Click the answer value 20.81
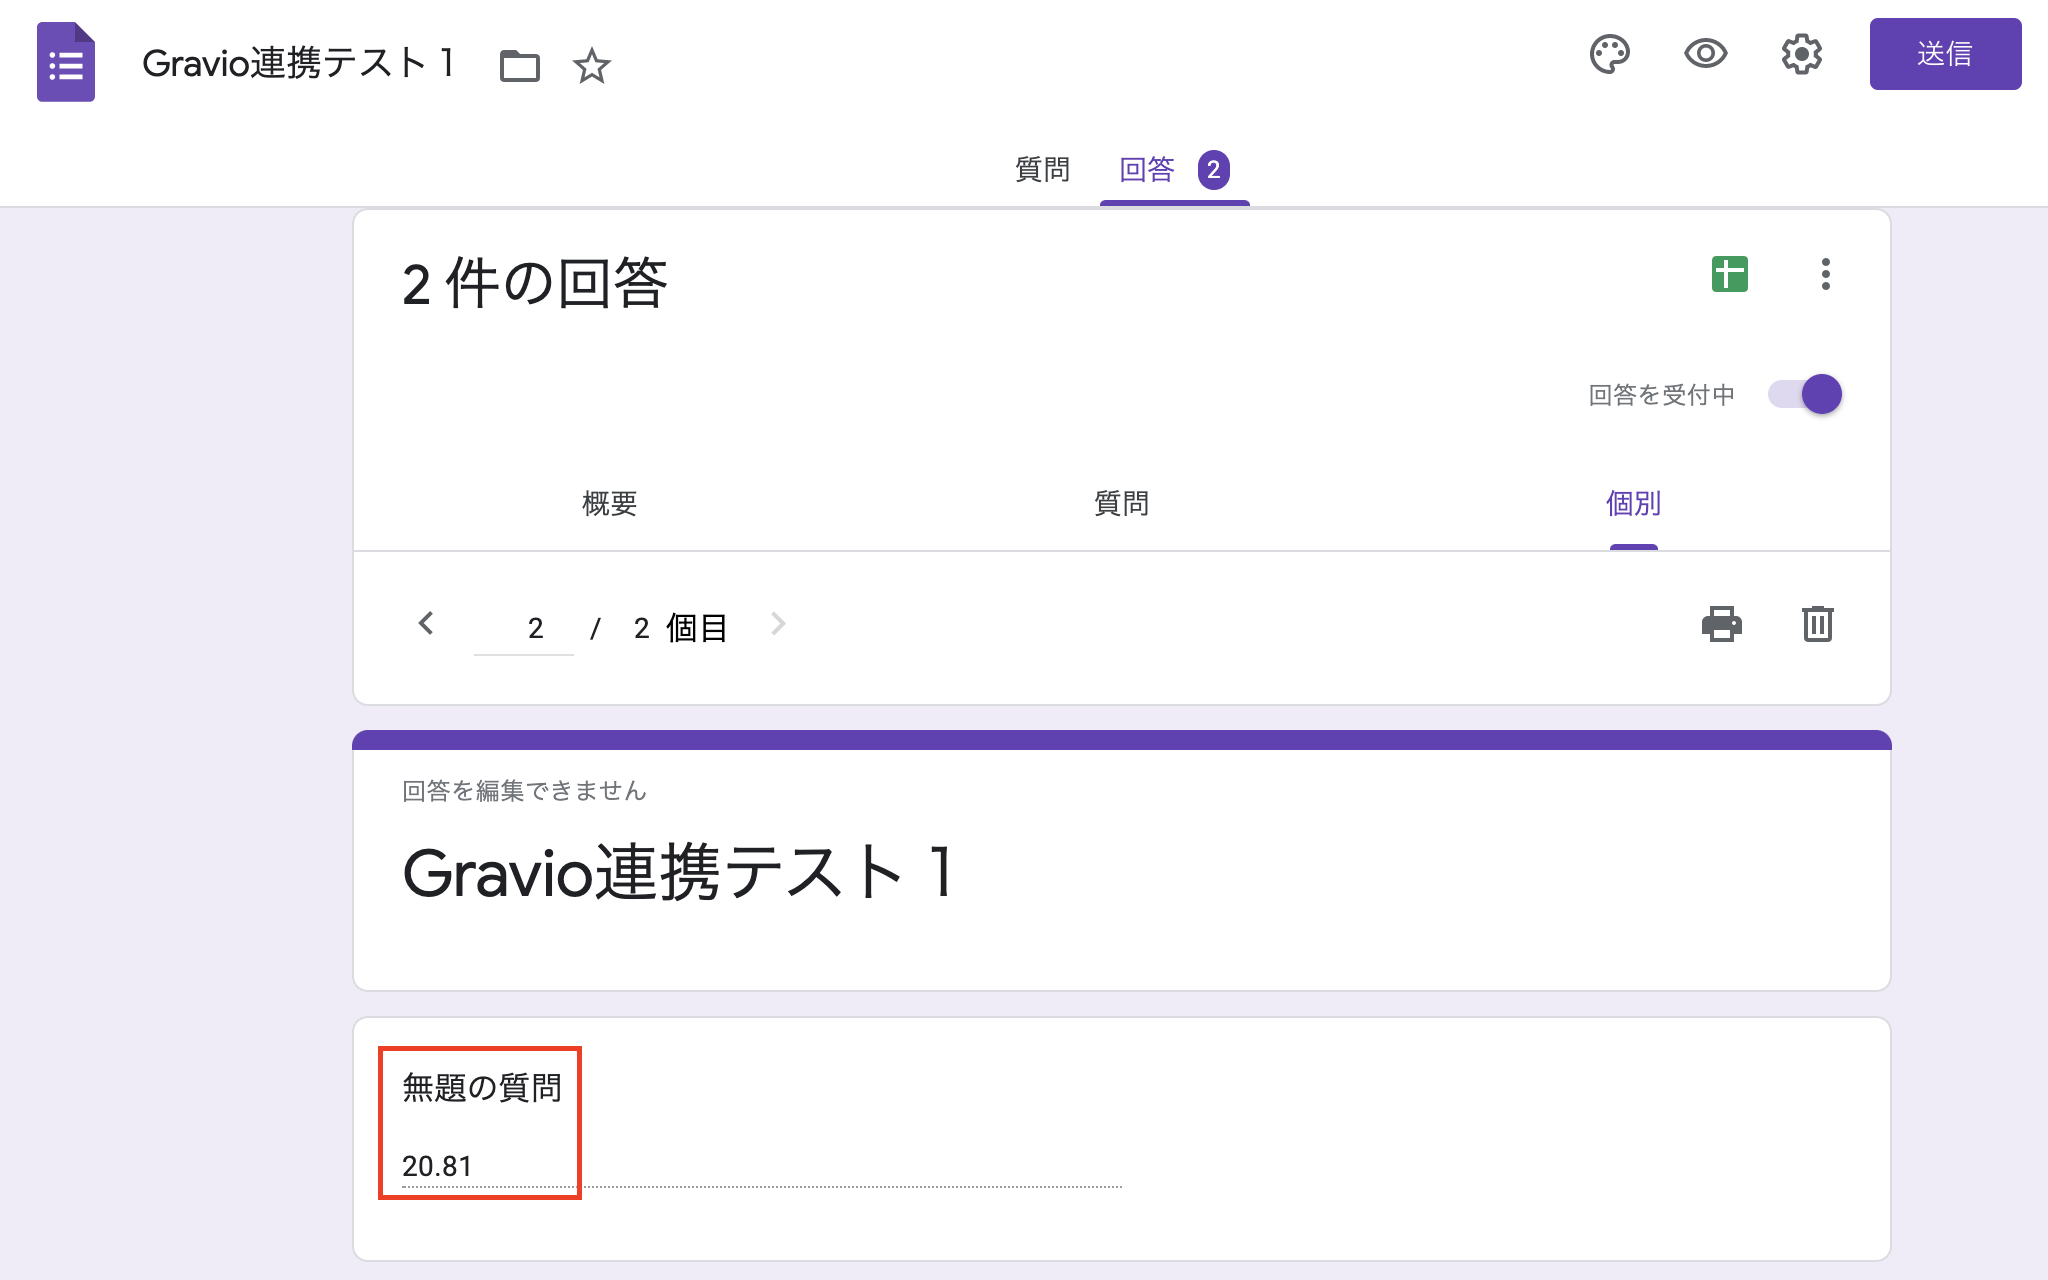2048x1280 pixels. point(437,1166)
